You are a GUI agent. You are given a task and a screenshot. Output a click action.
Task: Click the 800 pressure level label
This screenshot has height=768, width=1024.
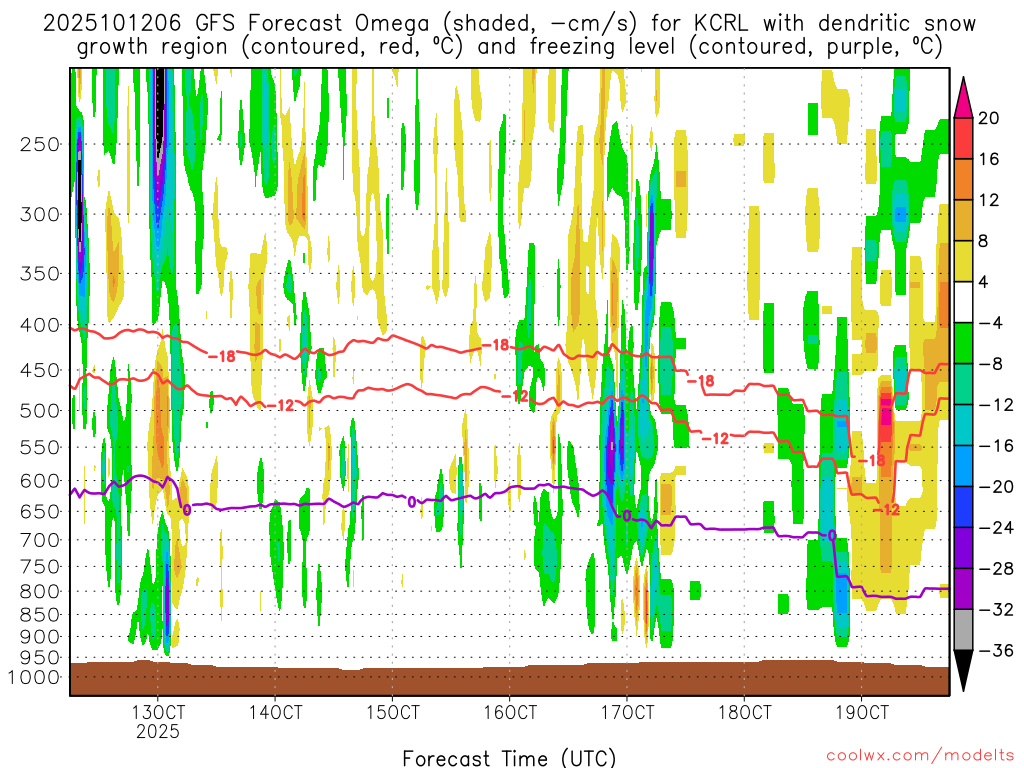[x=40, y=591]
